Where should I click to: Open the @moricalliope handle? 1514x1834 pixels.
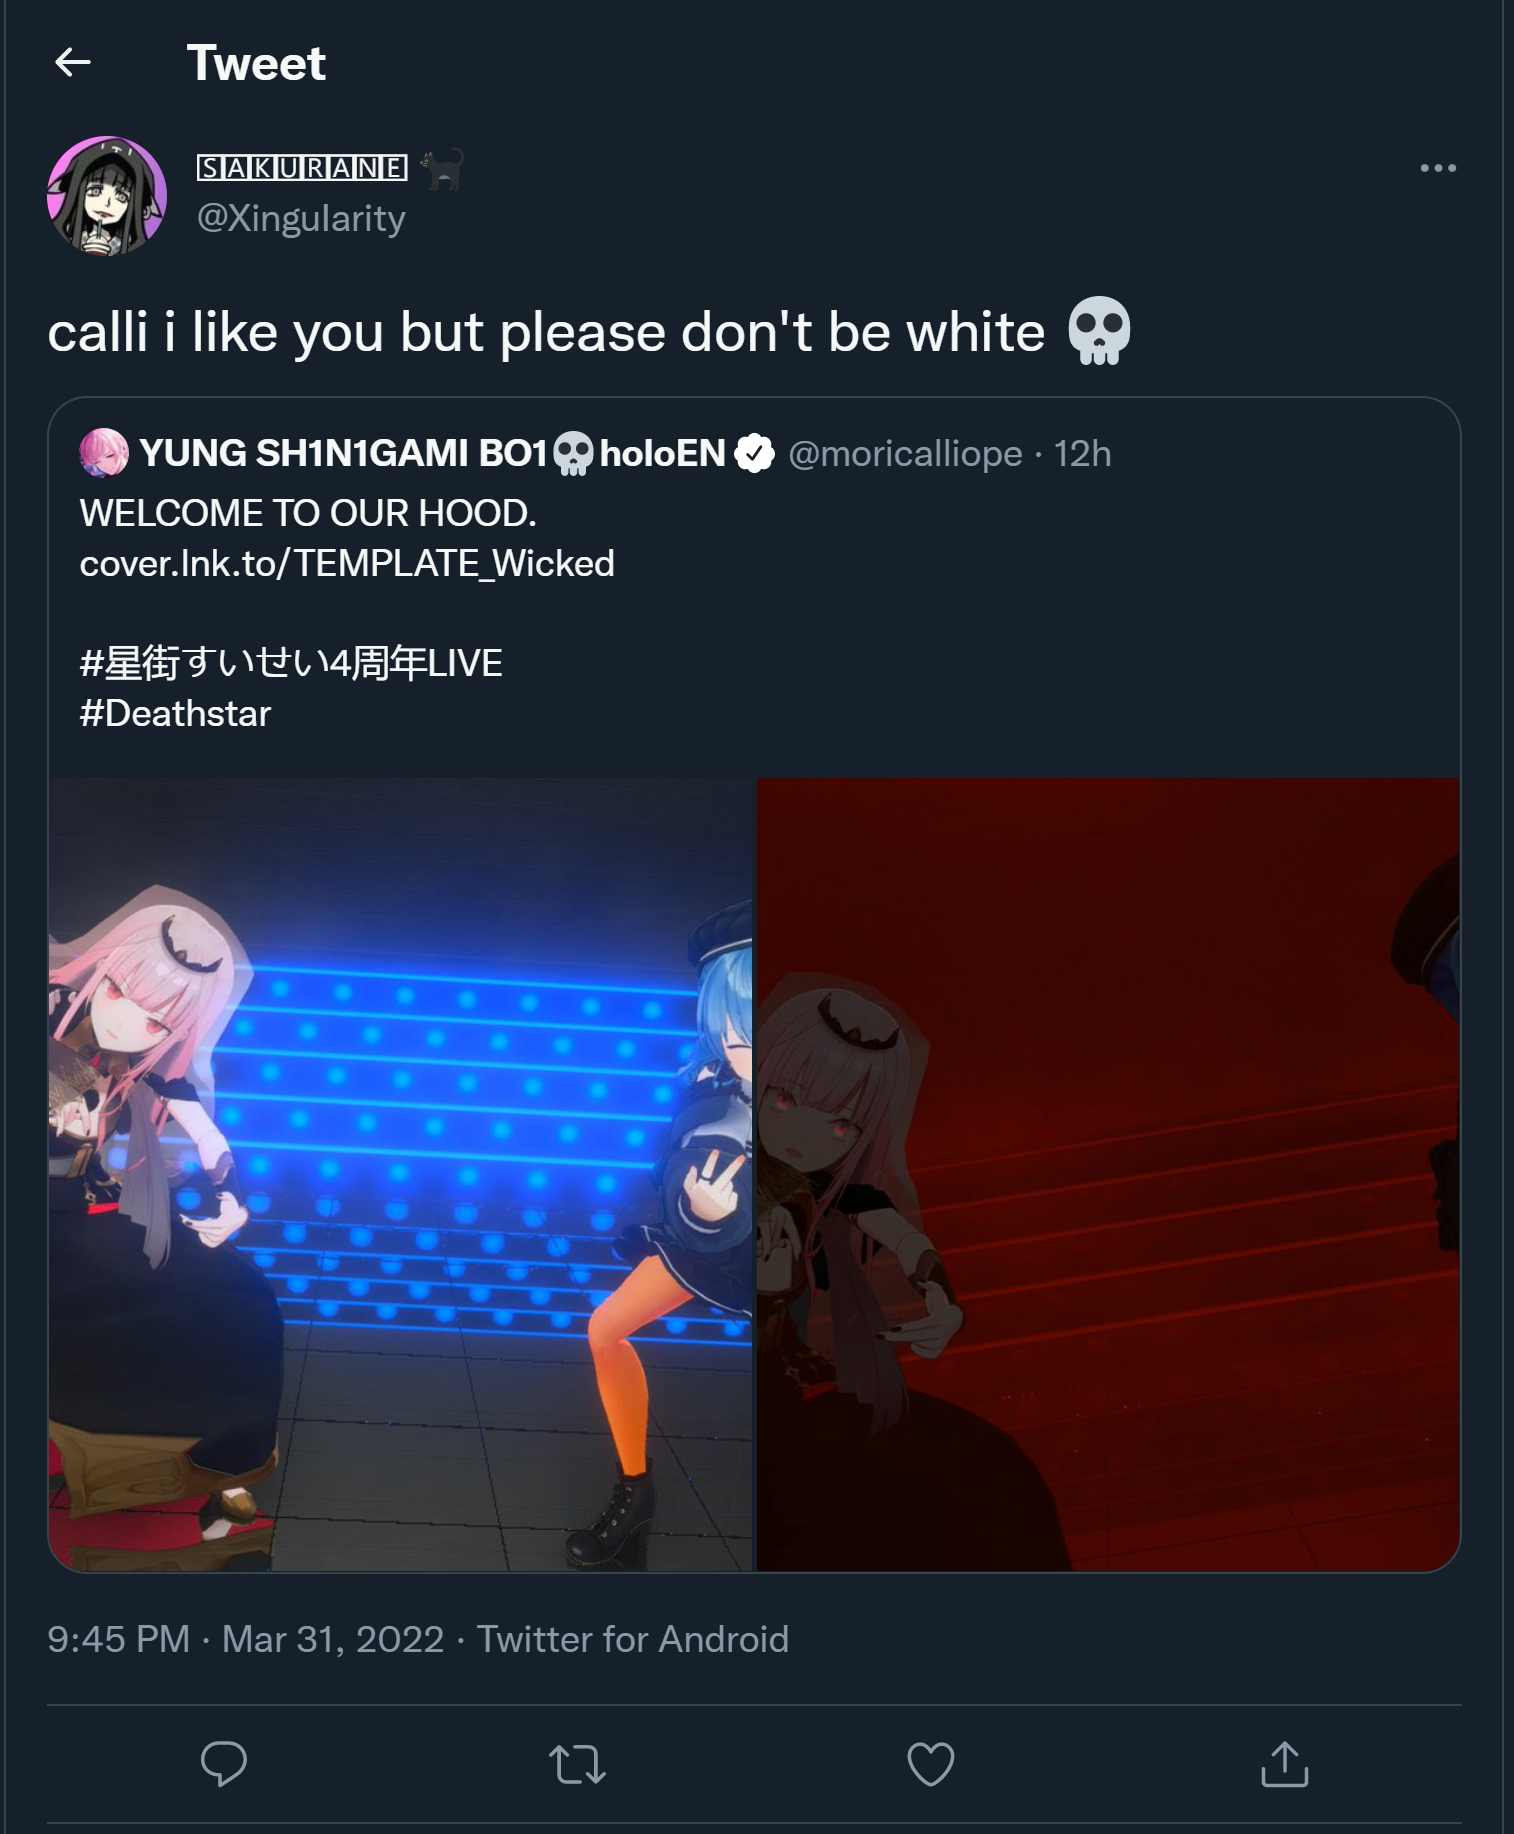point(905,454)
